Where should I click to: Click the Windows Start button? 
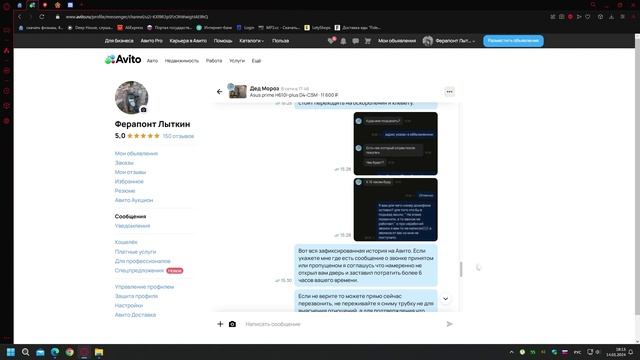(x=11, y=352)
